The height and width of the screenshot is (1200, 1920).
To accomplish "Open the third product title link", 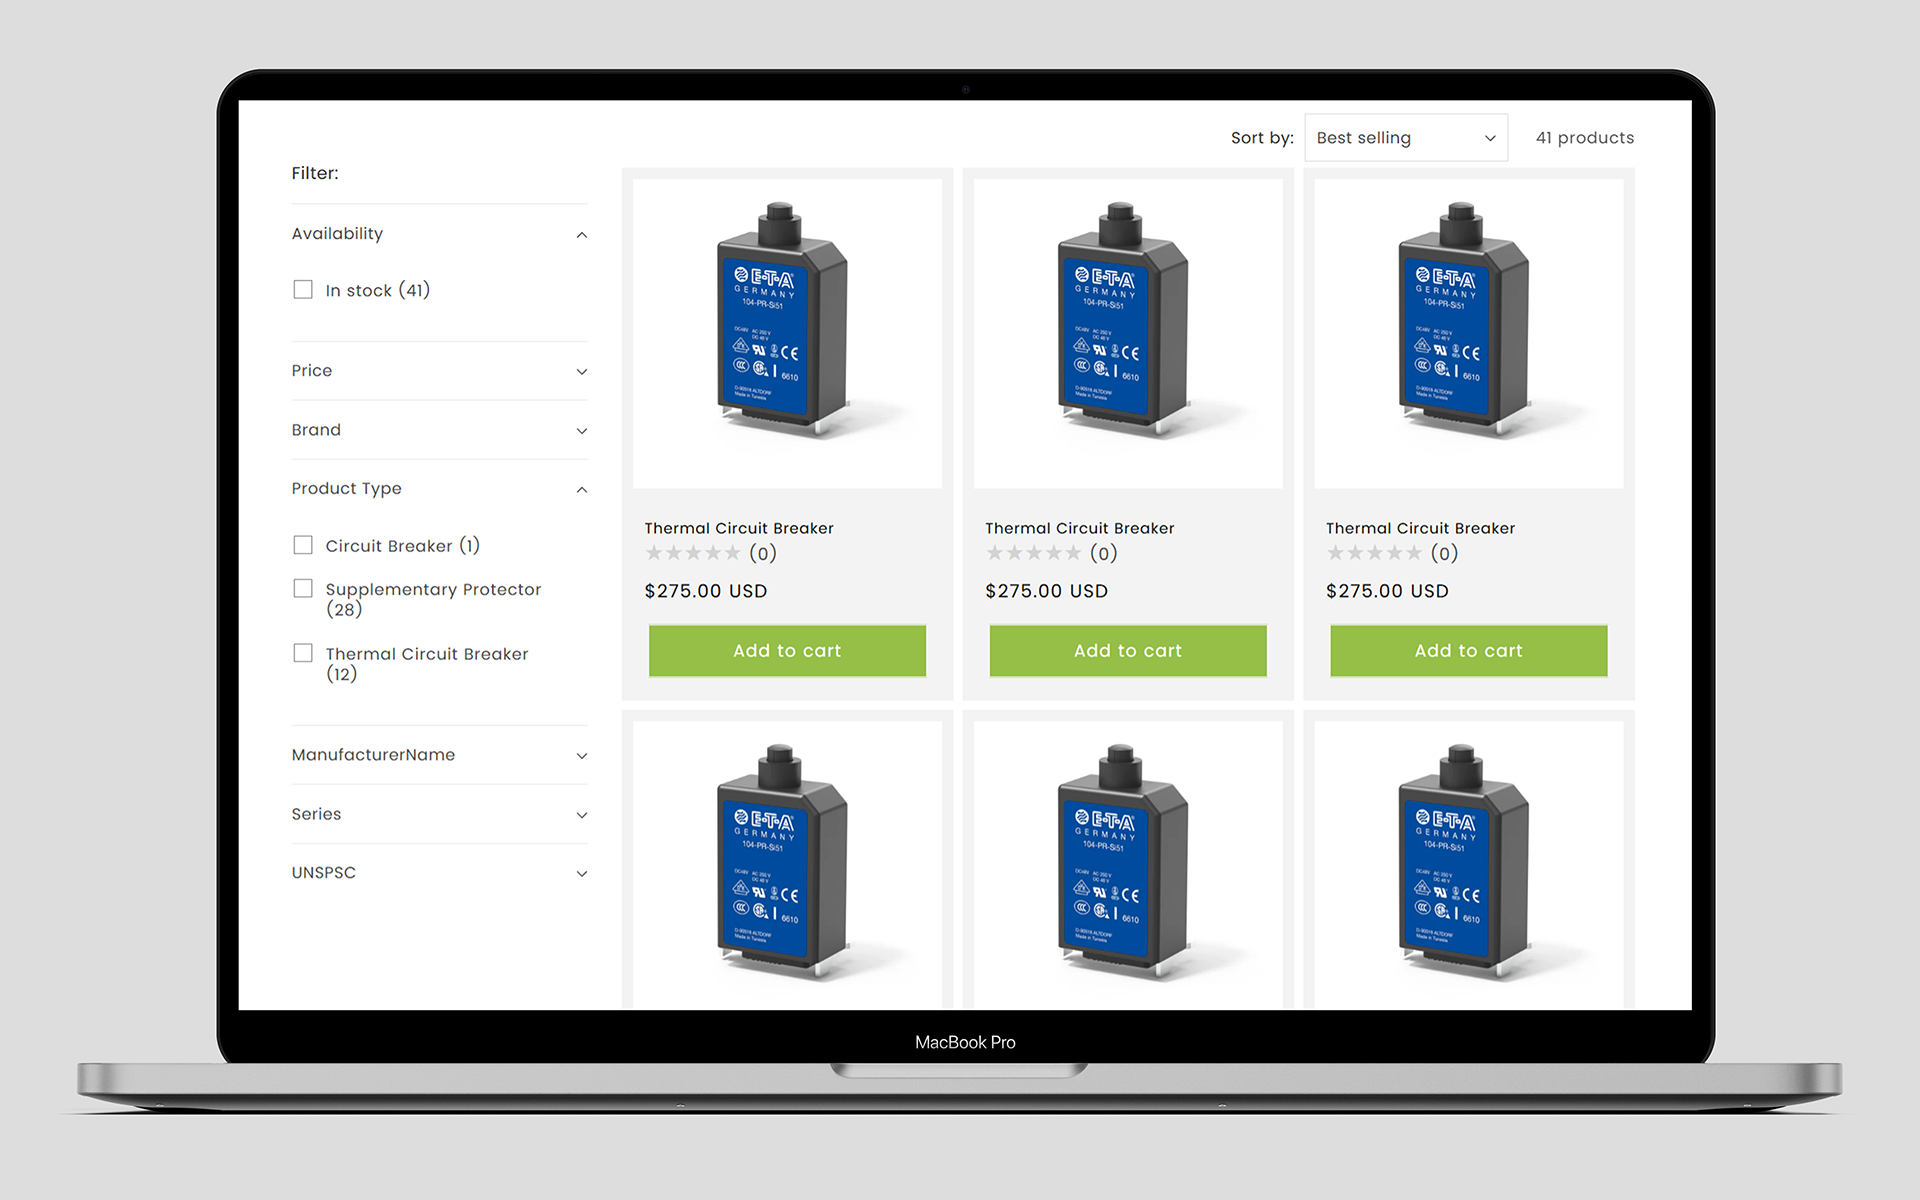I will (x=1420, y=528).
